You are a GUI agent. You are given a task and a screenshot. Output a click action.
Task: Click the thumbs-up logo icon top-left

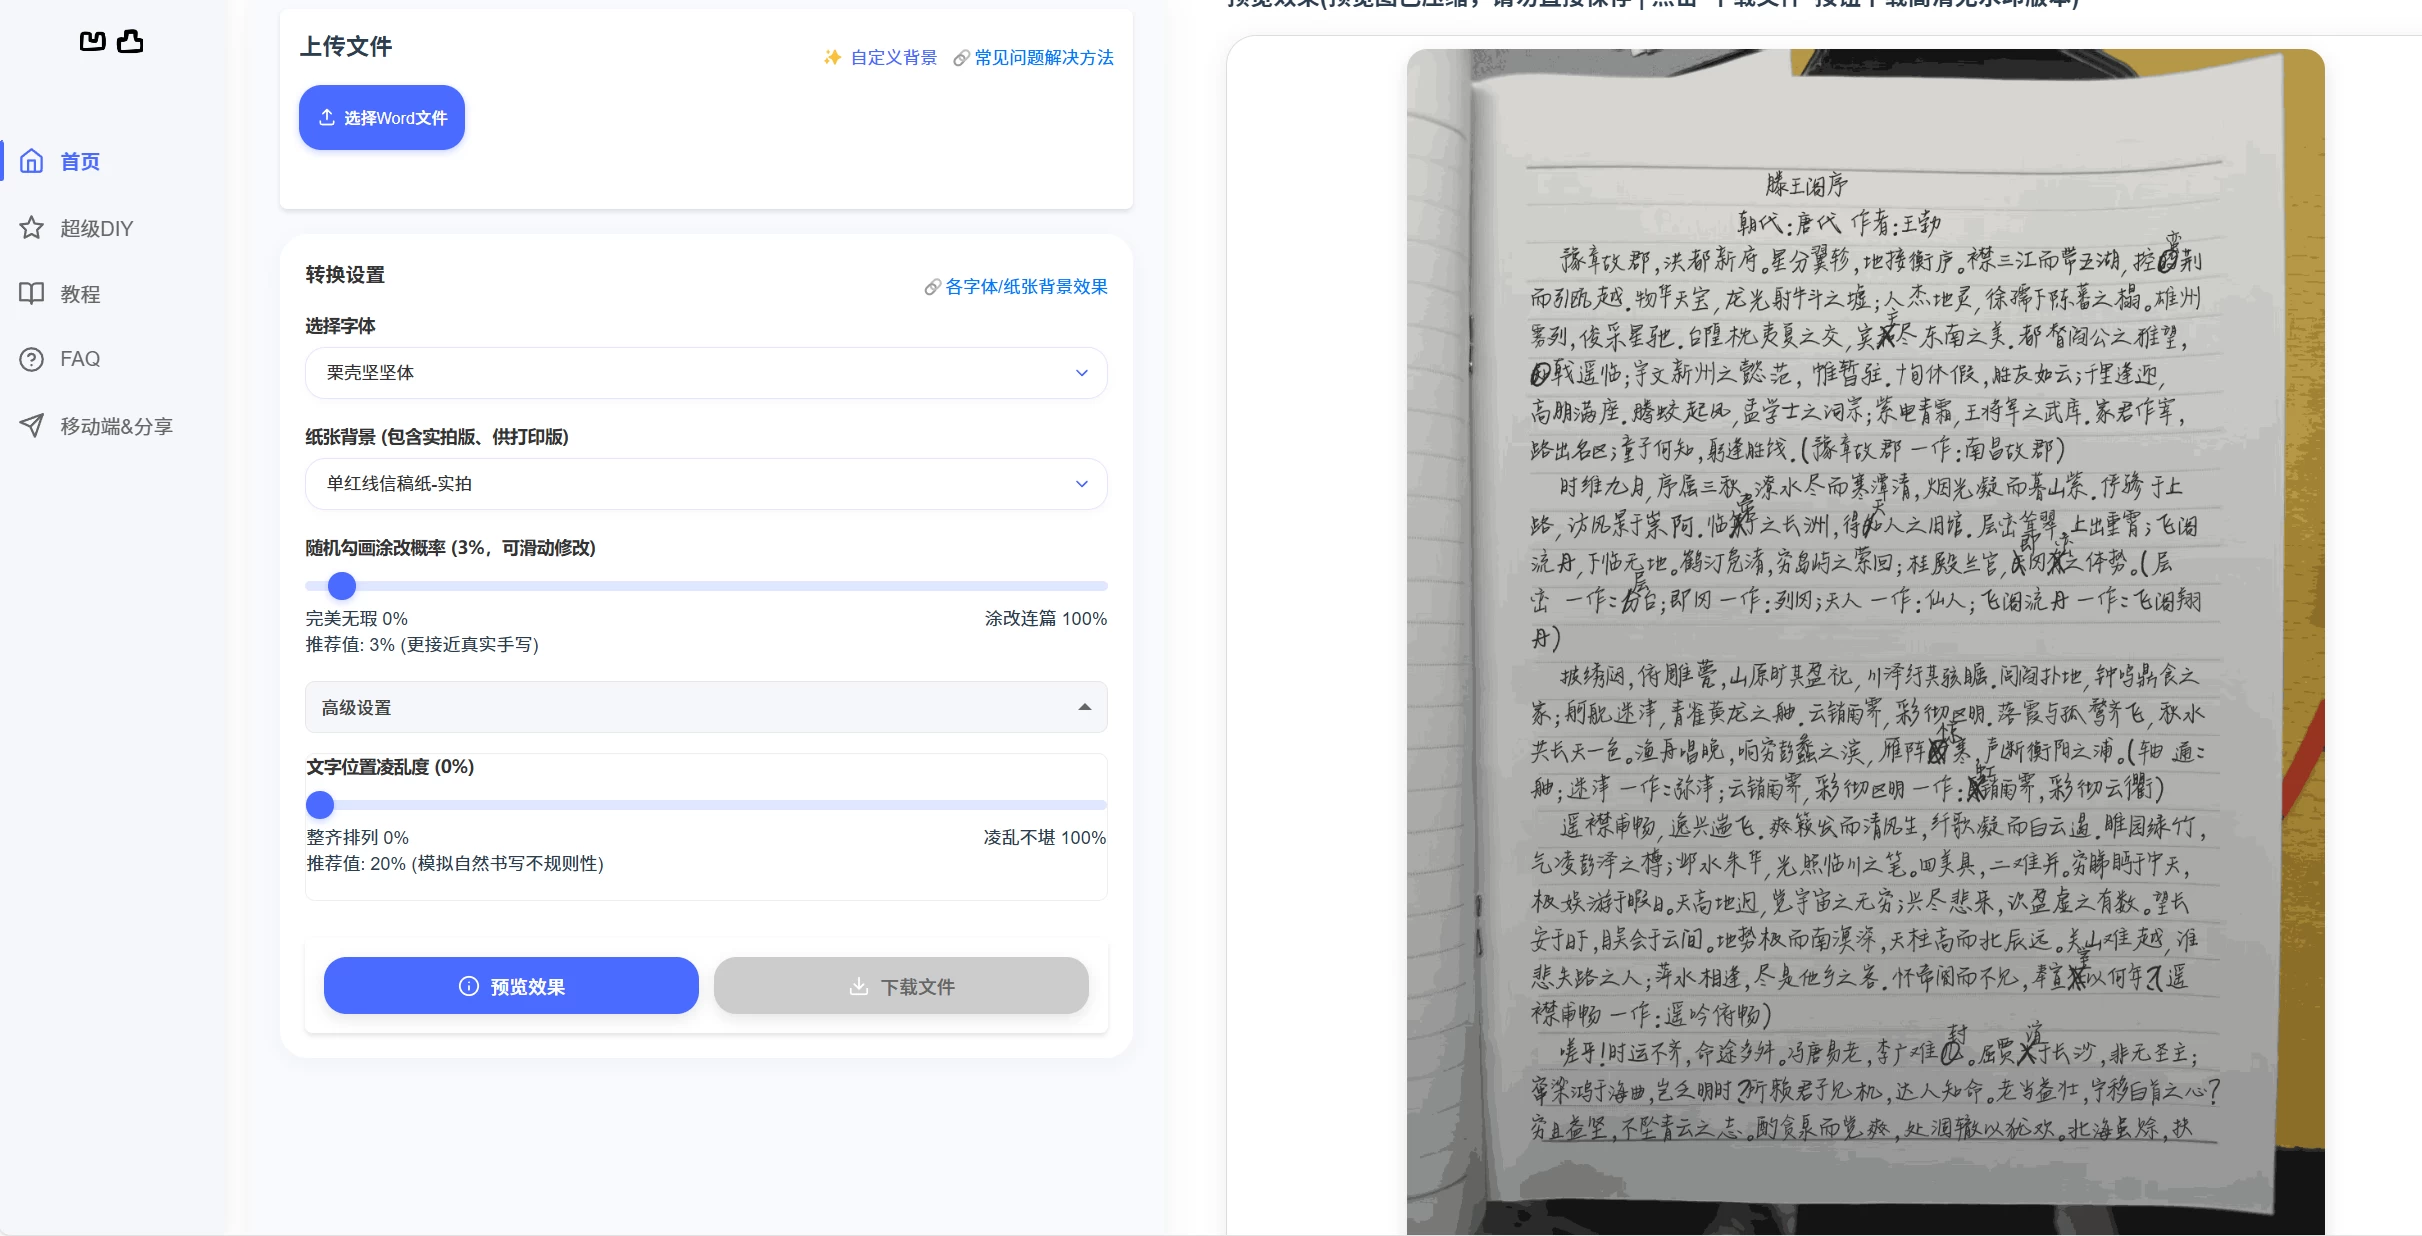129,41
